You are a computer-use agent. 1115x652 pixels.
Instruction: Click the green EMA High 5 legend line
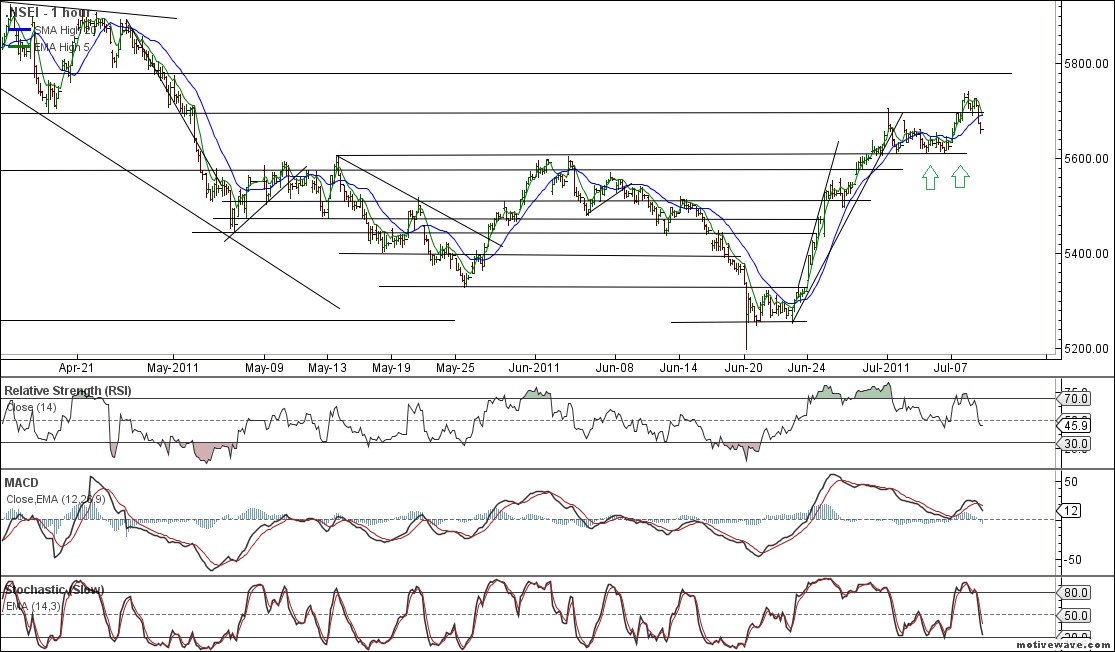point(19,46)
